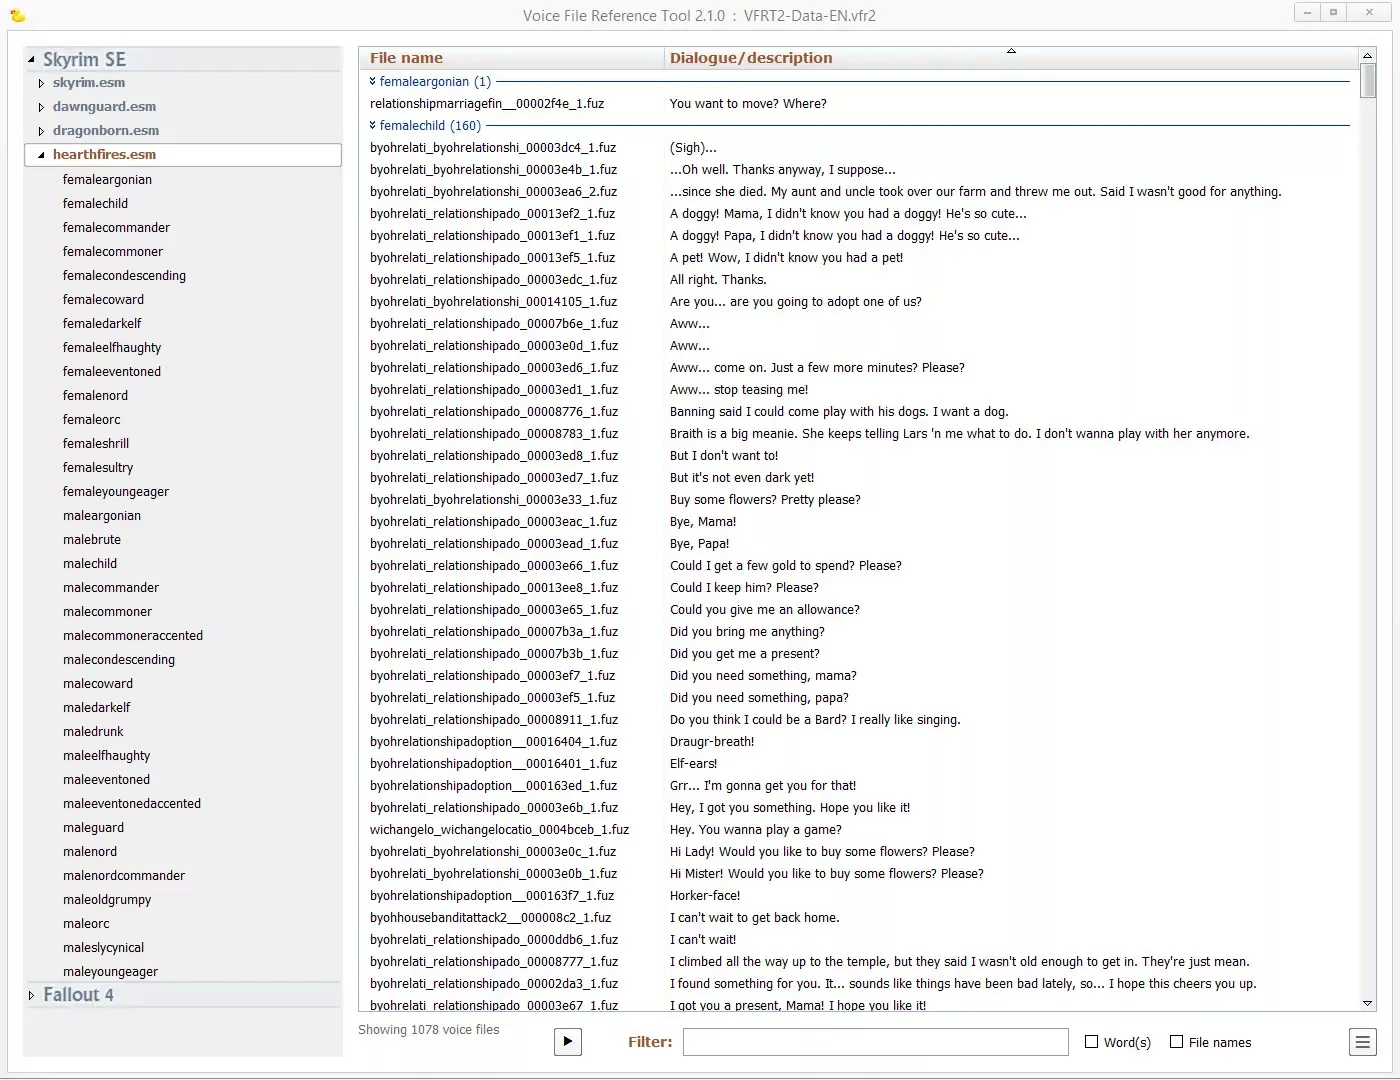Select 'Could you give me an allowance?' row
The width and height of the screenshot is (1400, 1080).
[858, 610]
